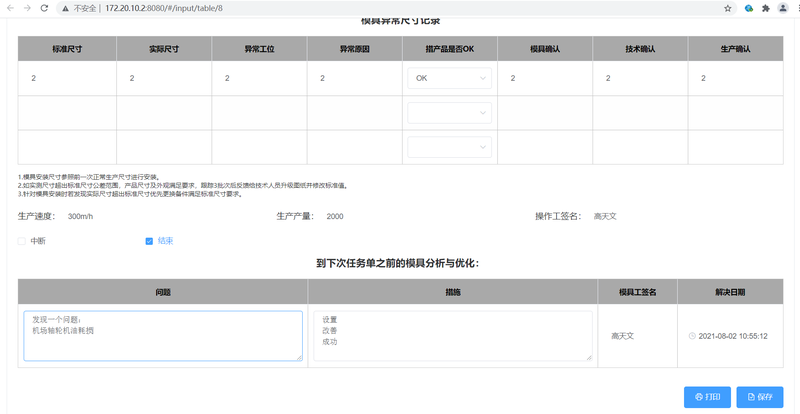Open the empty dropdown in second table row
Viewport: 800px width, 414px height.
tap(449, 113)
